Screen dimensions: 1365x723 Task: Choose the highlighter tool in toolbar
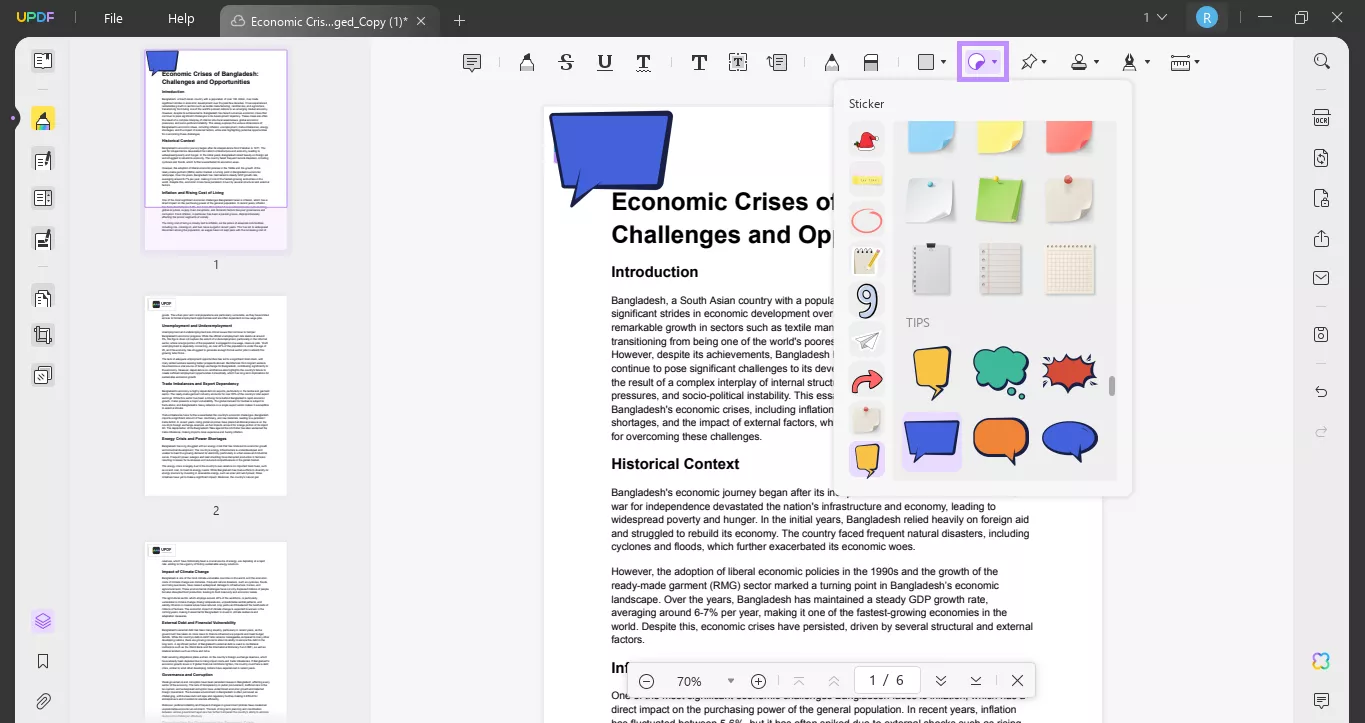(x=526, y=63)
